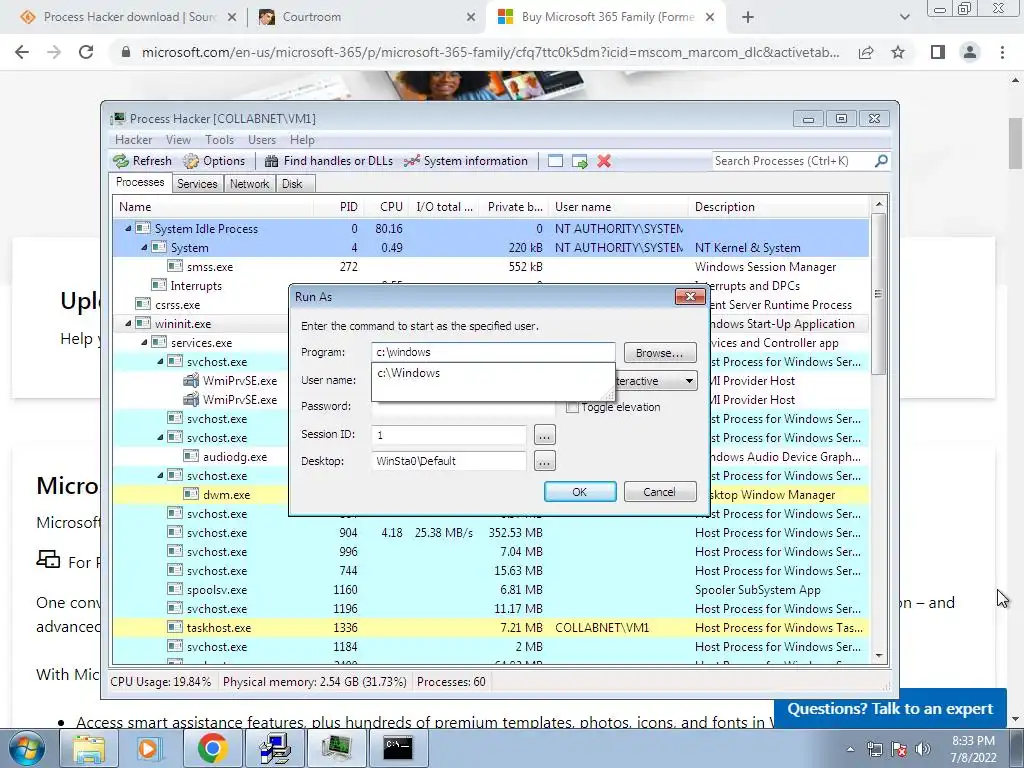Select the spoolsv.exe process

(x=490, y=590)
